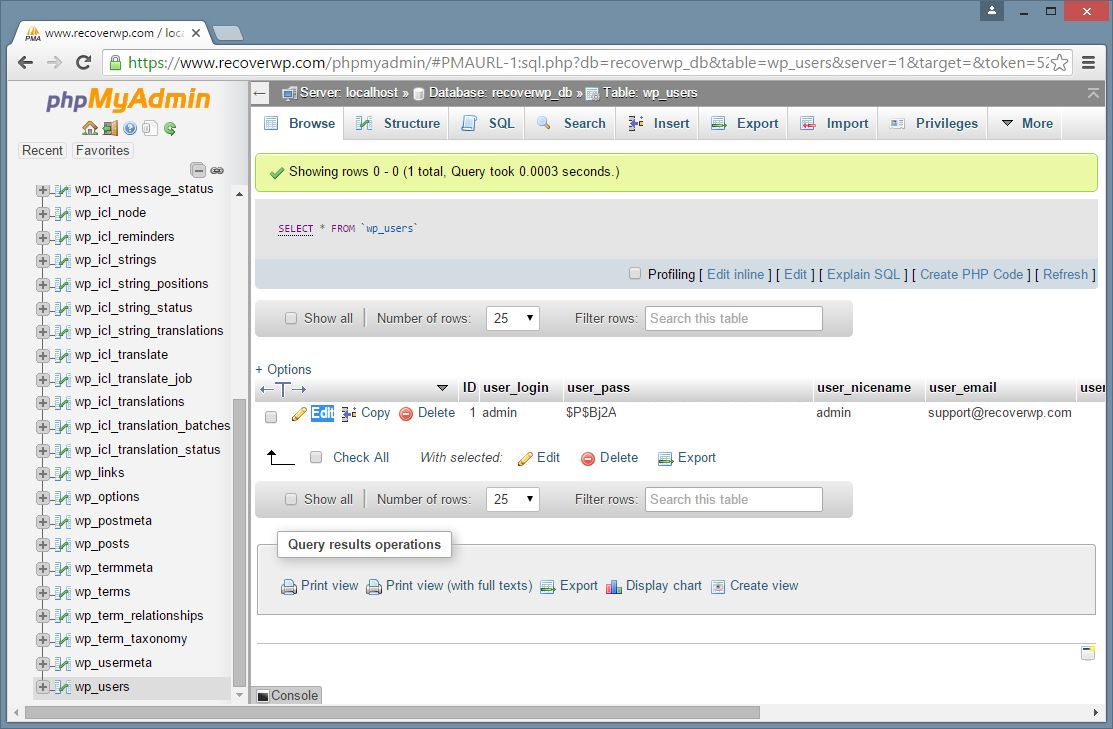
Task: Open phpMyAdmin home icon
Action: click(89, 128)
